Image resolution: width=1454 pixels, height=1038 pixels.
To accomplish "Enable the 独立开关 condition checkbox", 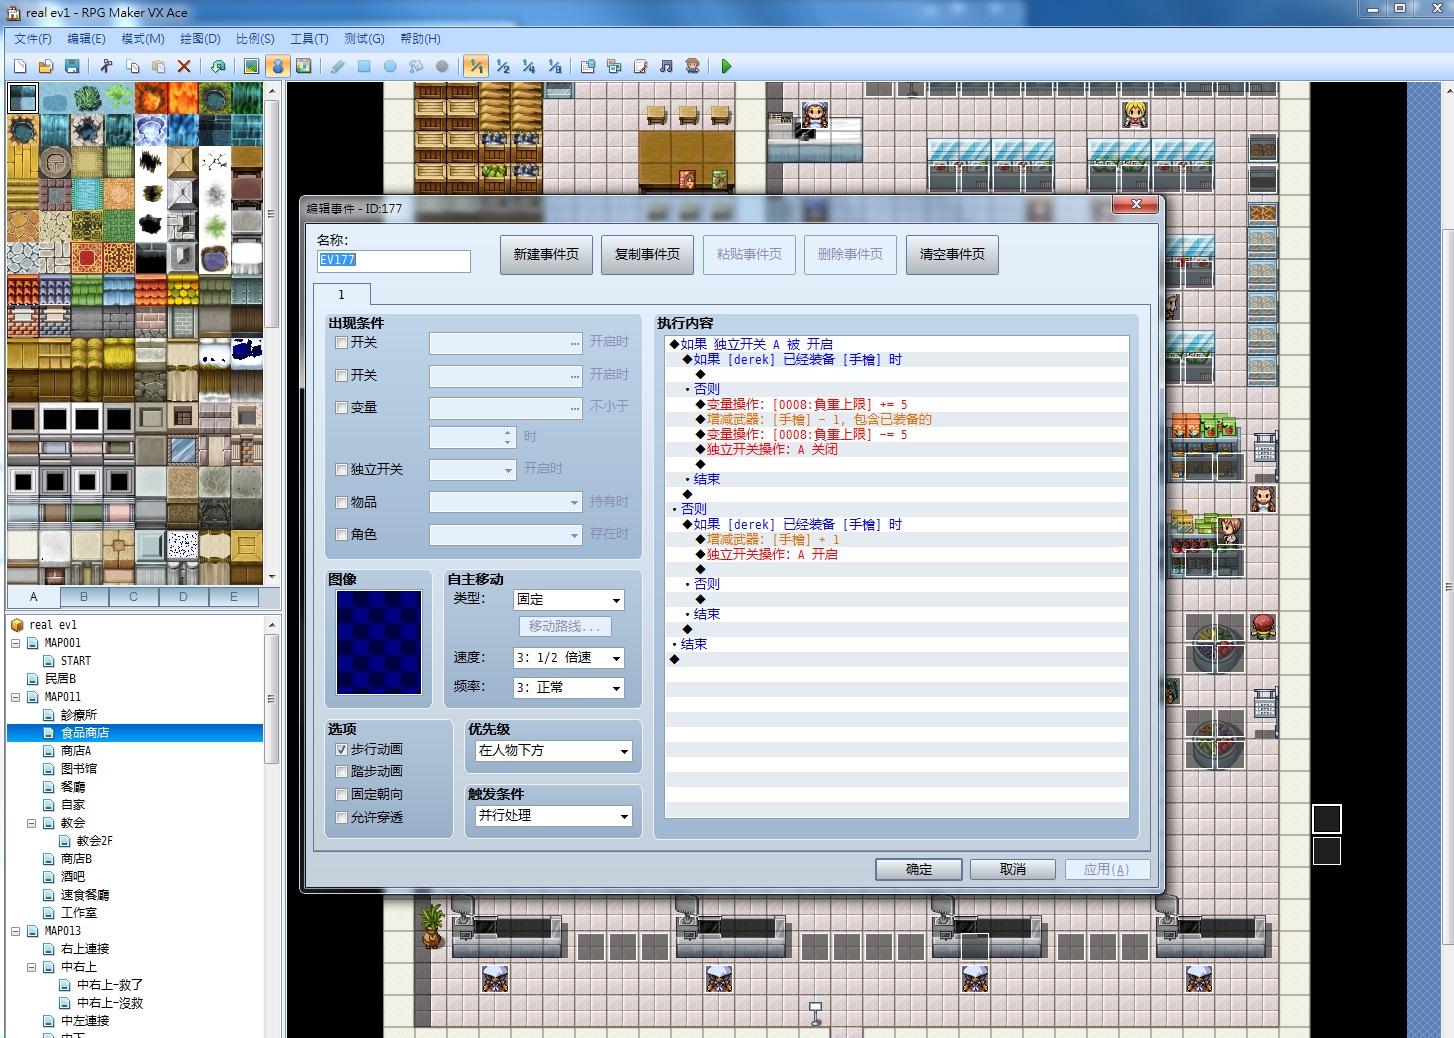I will point(342,469).
